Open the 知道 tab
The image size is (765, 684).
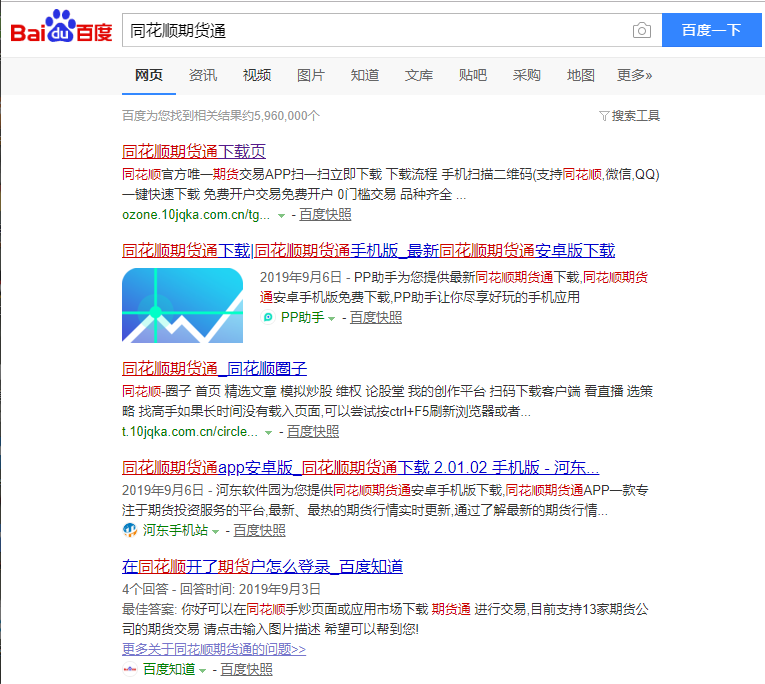pos(364,75)
